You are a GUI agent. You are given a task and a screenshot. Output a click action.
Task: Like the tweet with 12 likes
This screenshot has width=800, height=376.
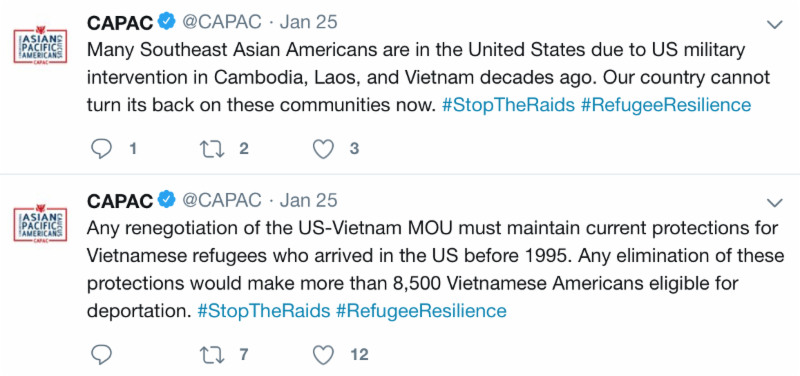323,355
